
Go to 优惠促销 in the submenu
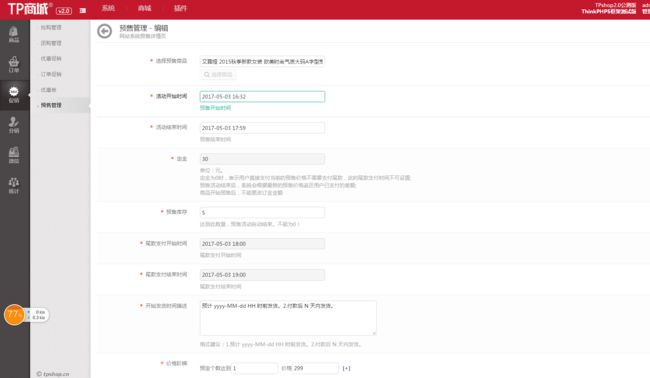[x=51, y=58]
